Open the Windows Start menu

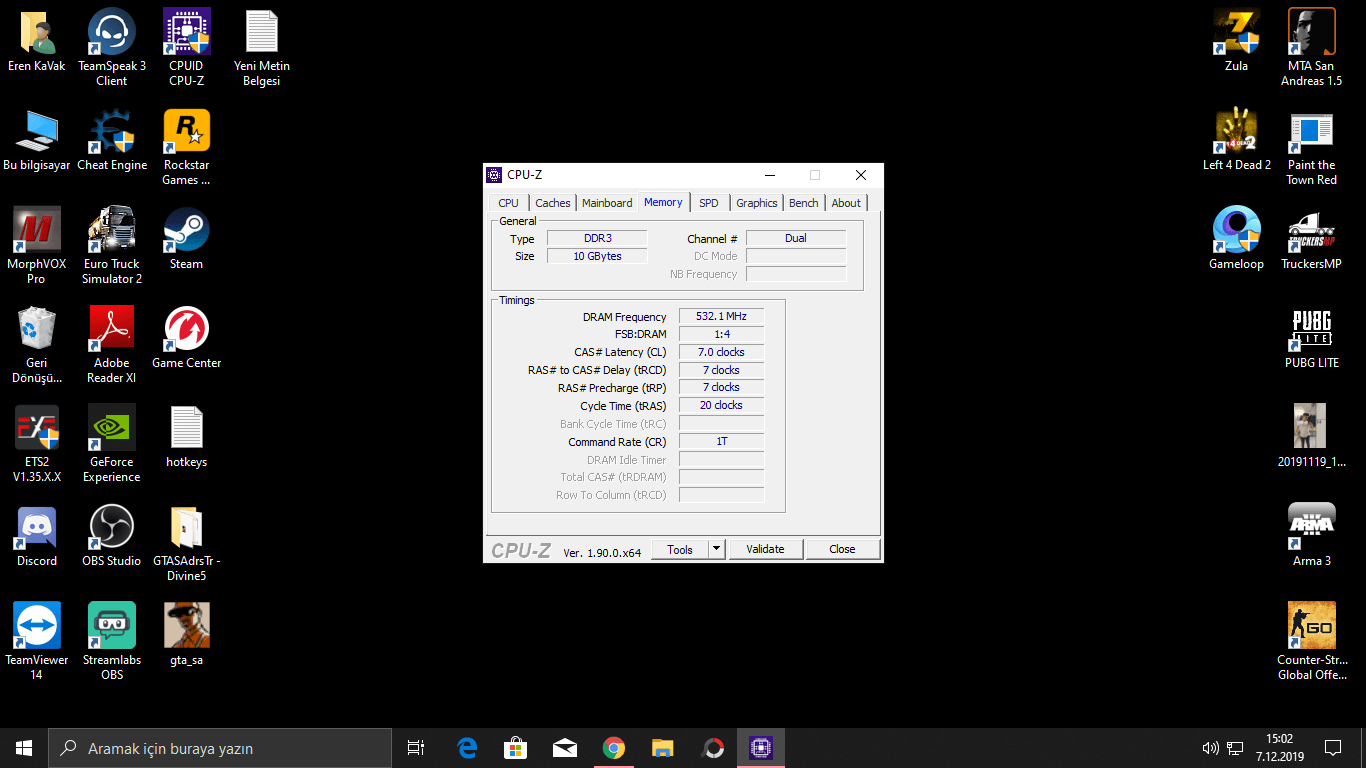click(x=24, y=748)
